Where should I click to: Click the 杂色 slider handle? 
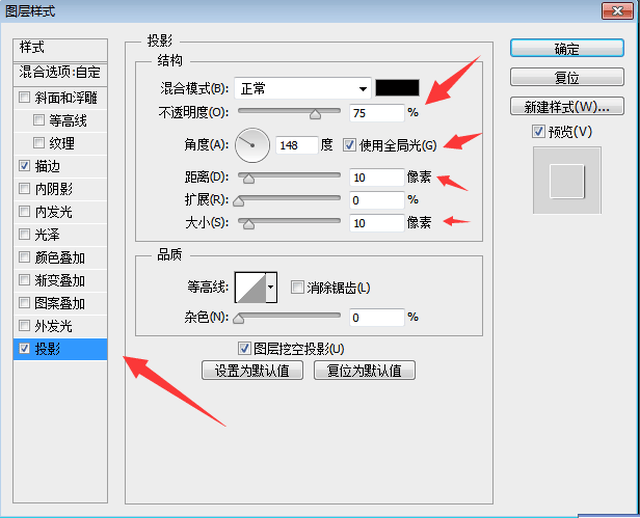coord(239,319)
